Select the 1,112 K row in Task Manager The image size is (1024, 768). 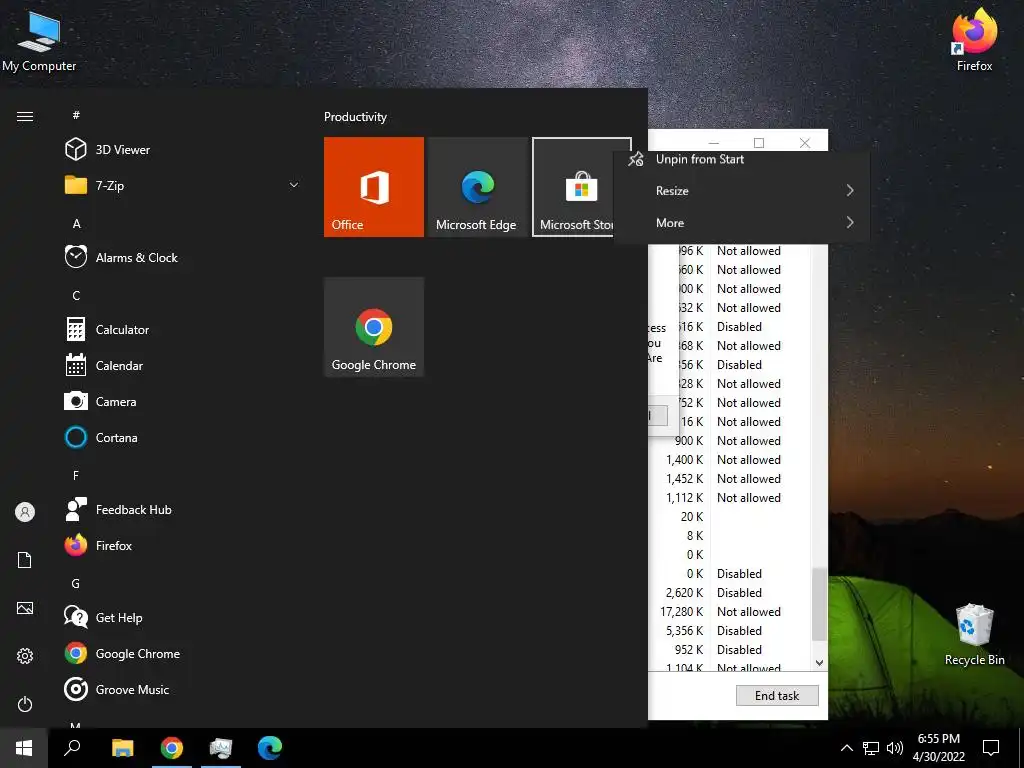tap(730, 498)
